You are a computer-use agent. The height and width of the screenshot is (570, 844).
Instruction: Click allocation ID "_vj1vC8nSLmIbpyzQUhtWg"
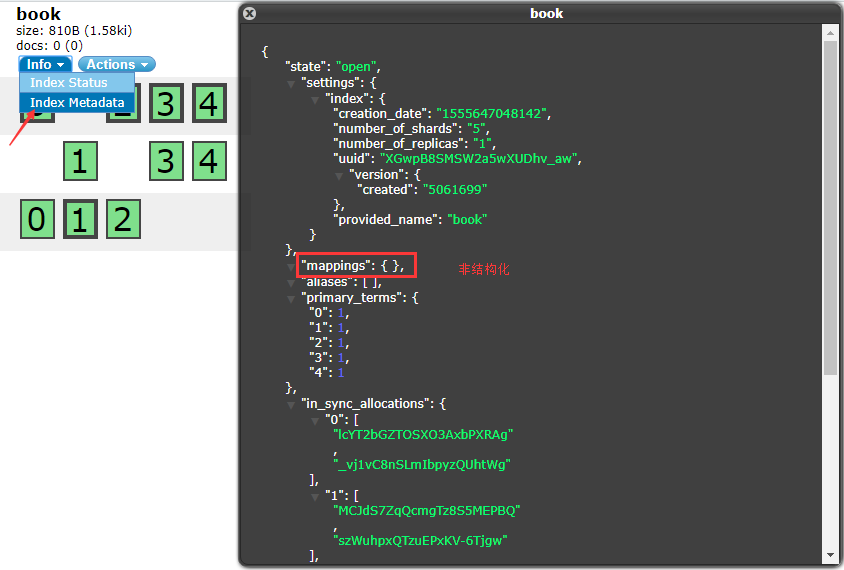pos(421,465)
